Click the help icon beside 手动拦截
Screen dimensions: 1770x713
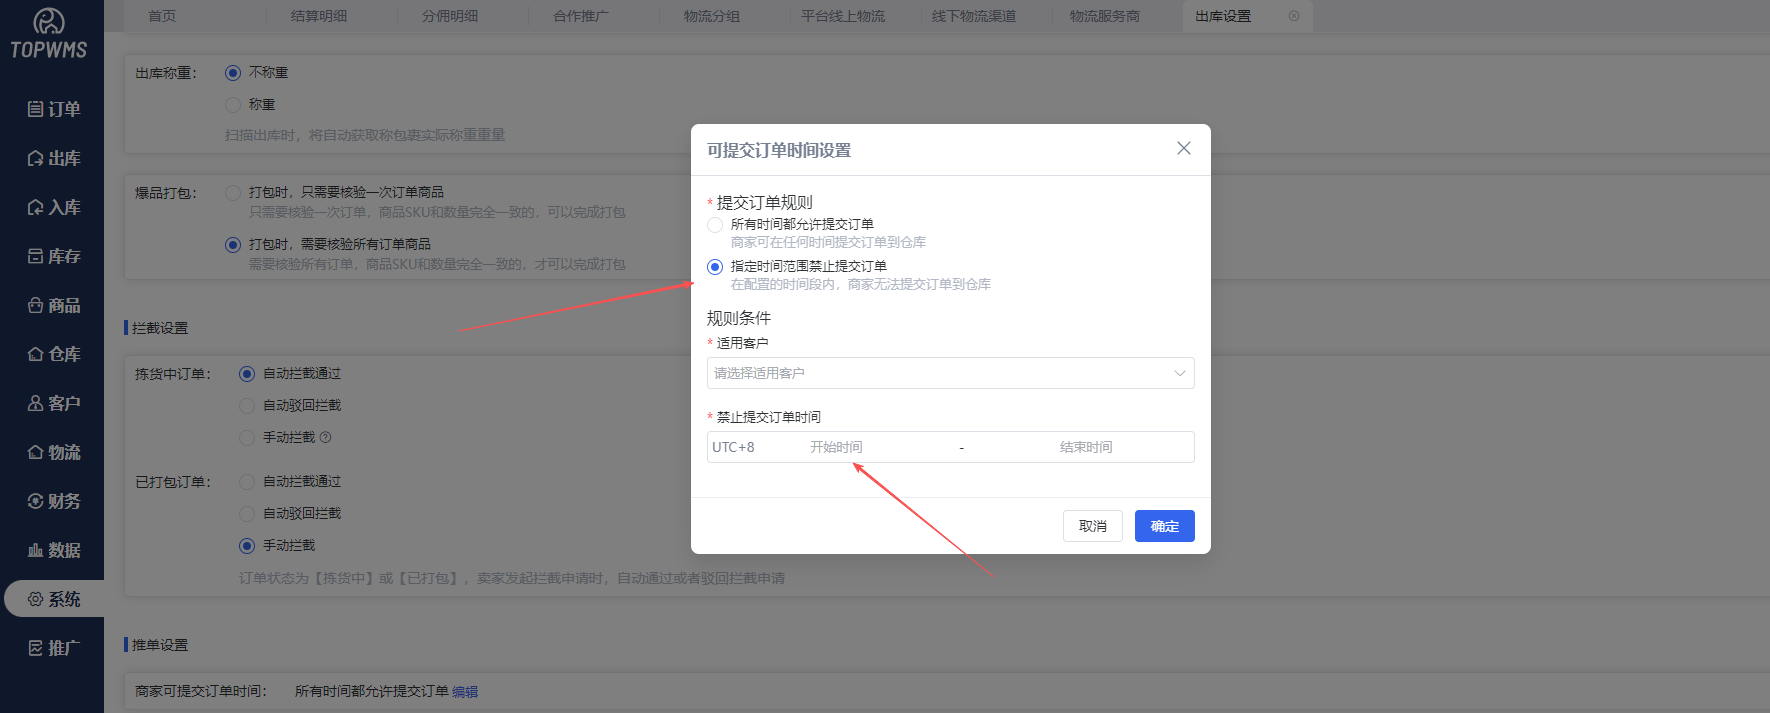click(325, 437)
